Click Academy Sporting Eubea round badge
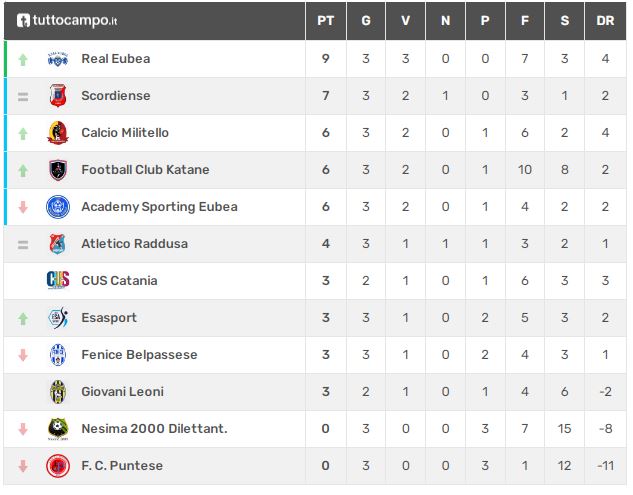The image size is (633, 495). pos(58,207)
